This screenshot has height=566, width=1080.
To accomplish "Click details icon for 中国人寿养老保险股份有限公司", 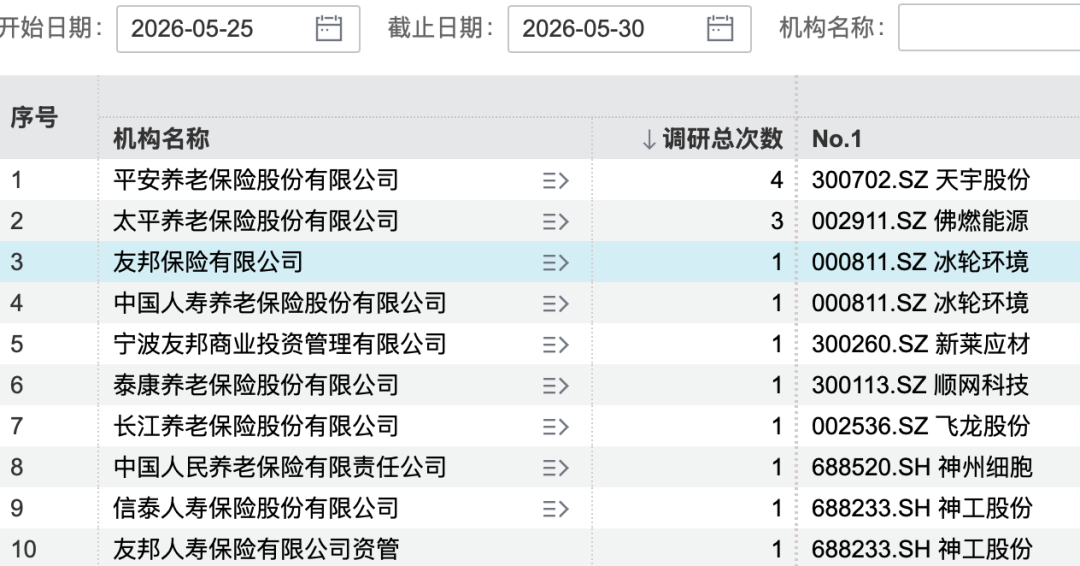I will pos(555,304).
